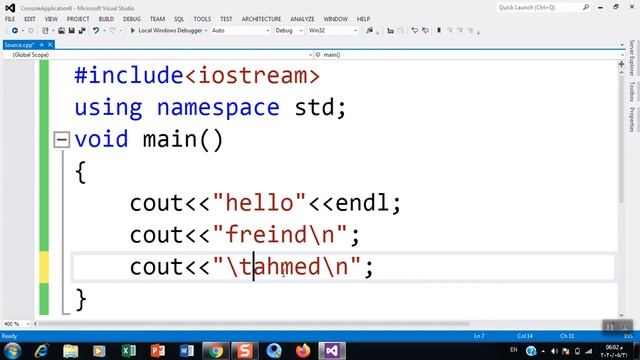Image resolution: width=640 pixels, height=360 pixels.
Task: Open PowerPoint from the taskbar
Action: 158,351
